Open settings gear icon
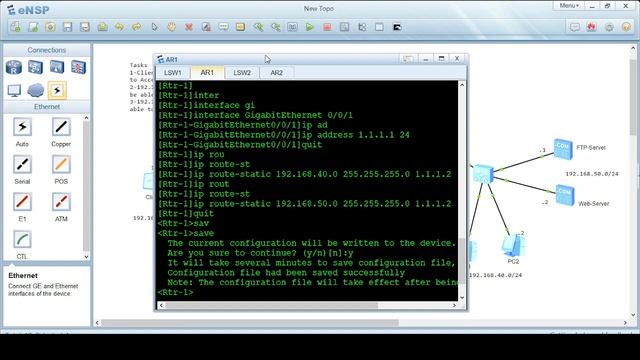The width and height of the screenshot is (640, 360). pos(609,27)
